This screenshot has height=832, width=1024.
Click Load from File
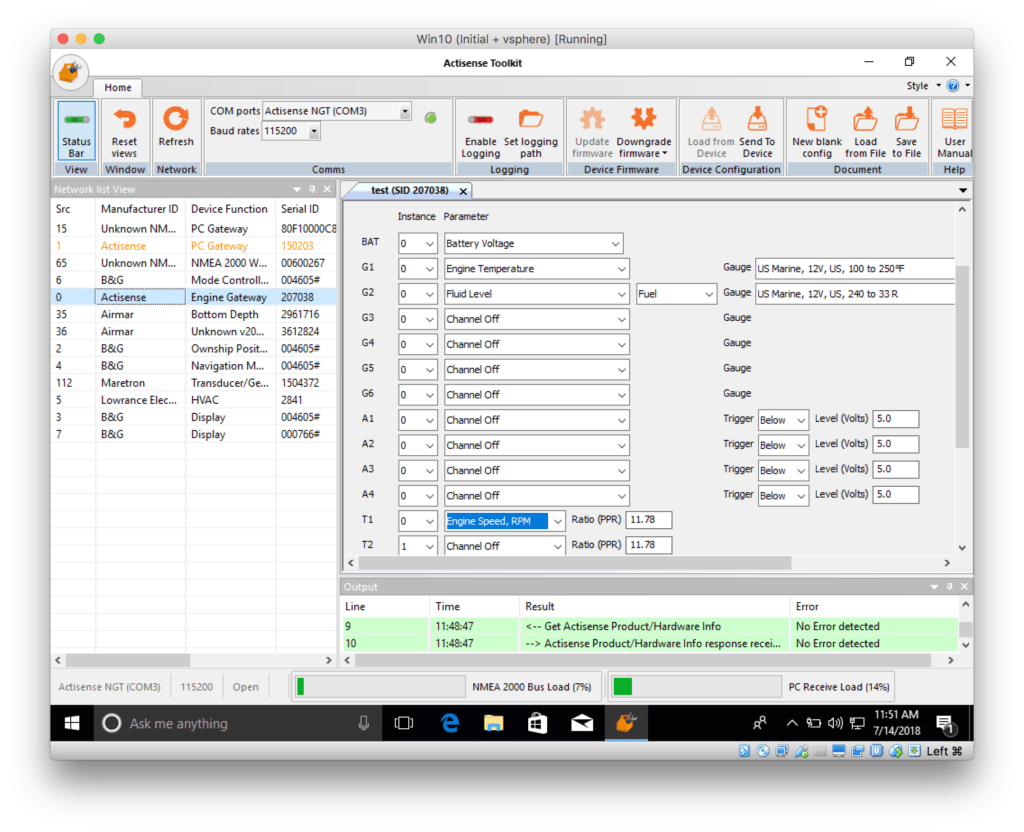pyautogui.click(x=865, y=133)
